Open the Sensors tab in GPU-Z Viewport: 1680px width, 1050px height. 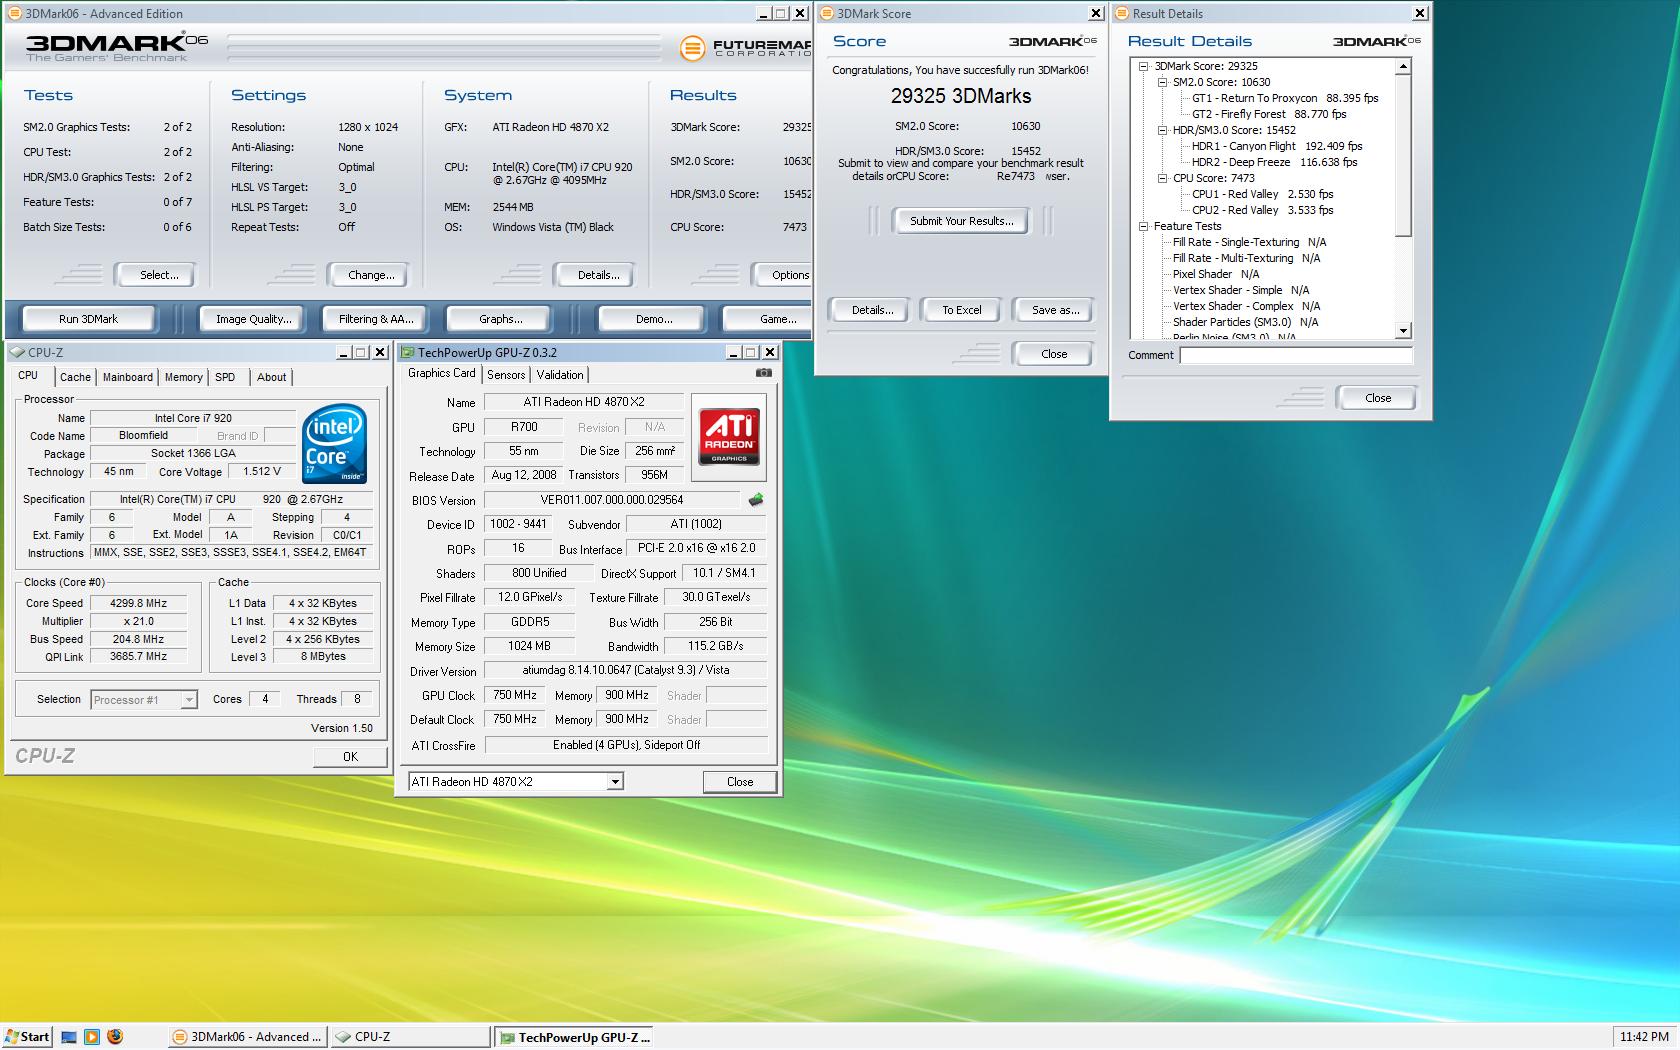(506, 374)
